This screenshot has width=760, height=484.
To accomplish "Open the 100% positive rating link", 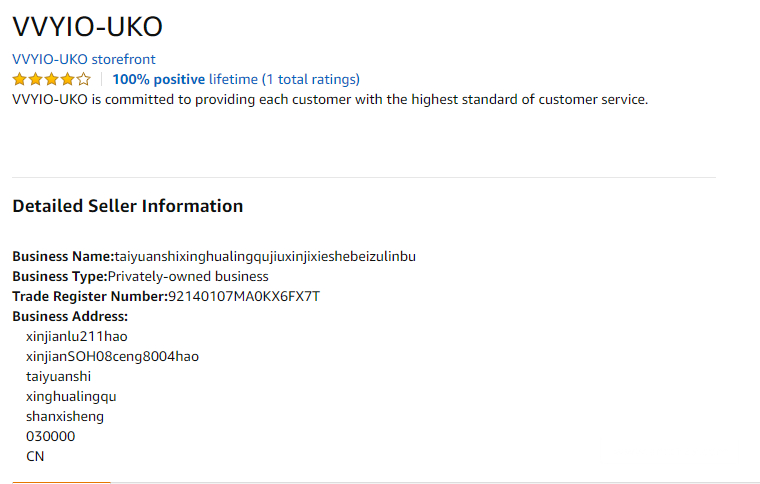I will tap(158, 79).
